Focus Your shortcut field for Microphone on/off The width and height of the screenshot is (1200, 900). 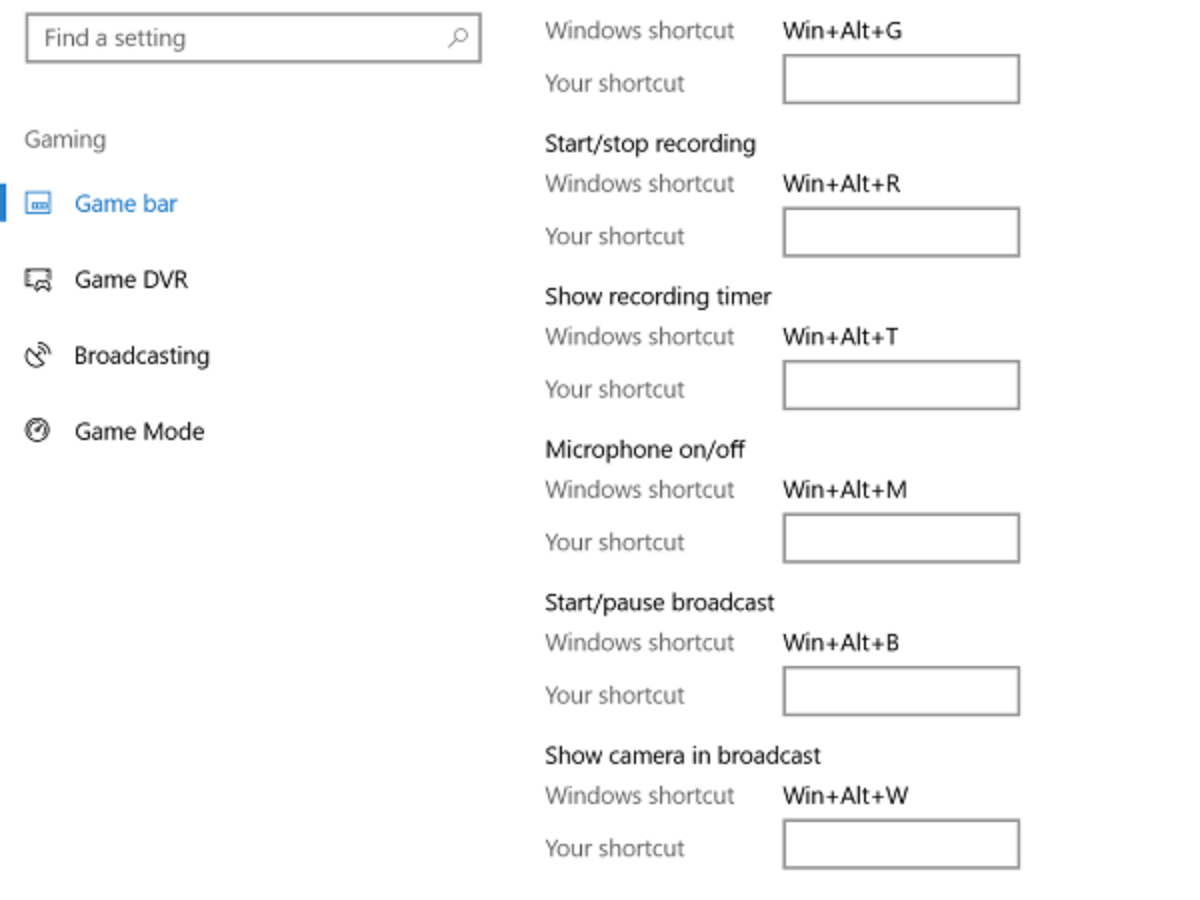tap(901, 539)
